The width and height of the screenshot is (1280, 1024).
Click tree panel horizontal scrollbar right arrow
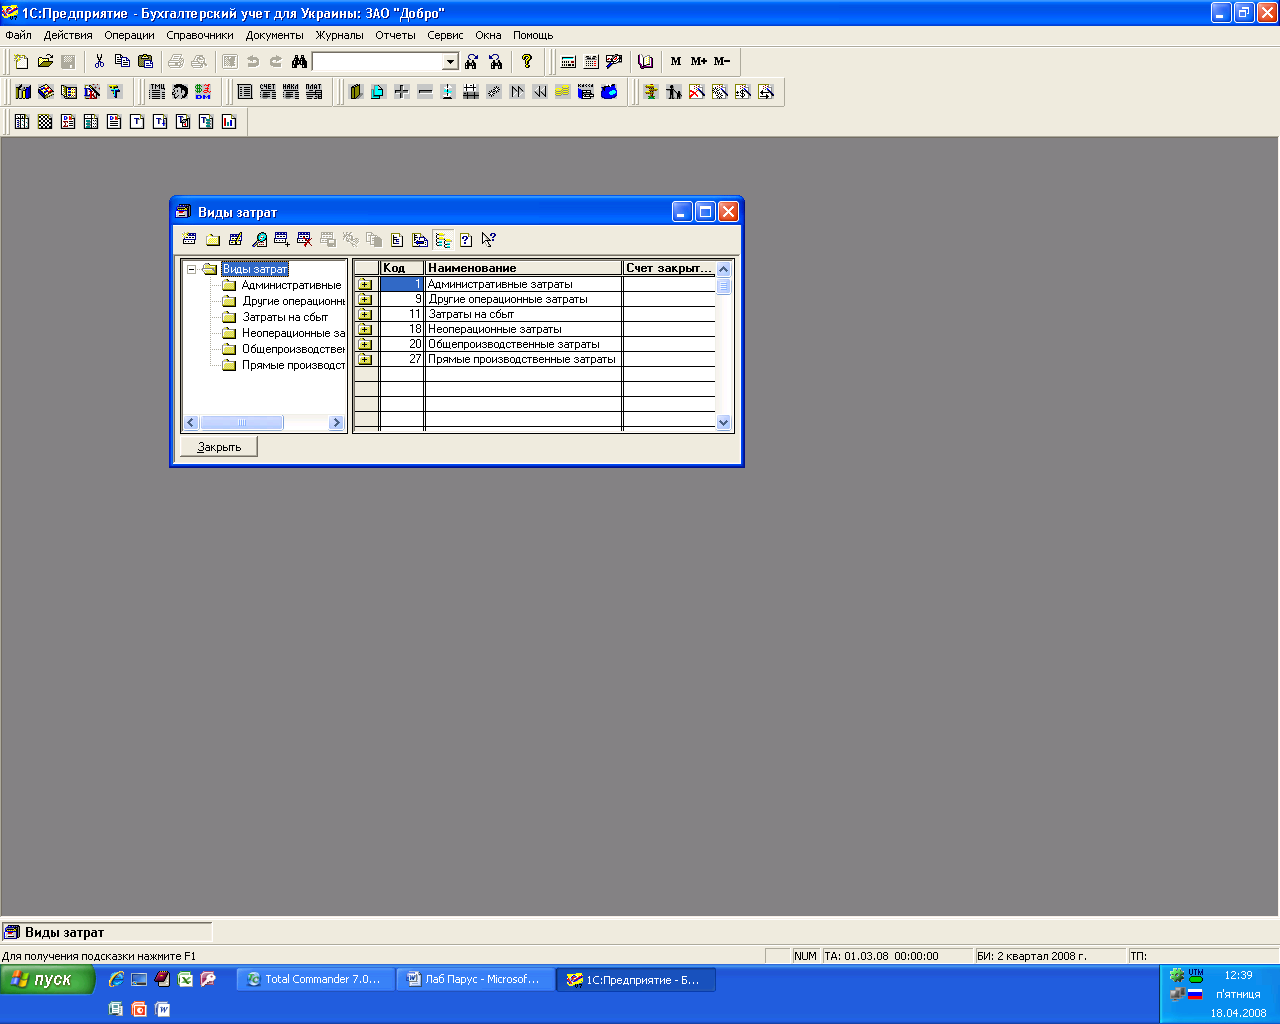click(x=336, y=423)
